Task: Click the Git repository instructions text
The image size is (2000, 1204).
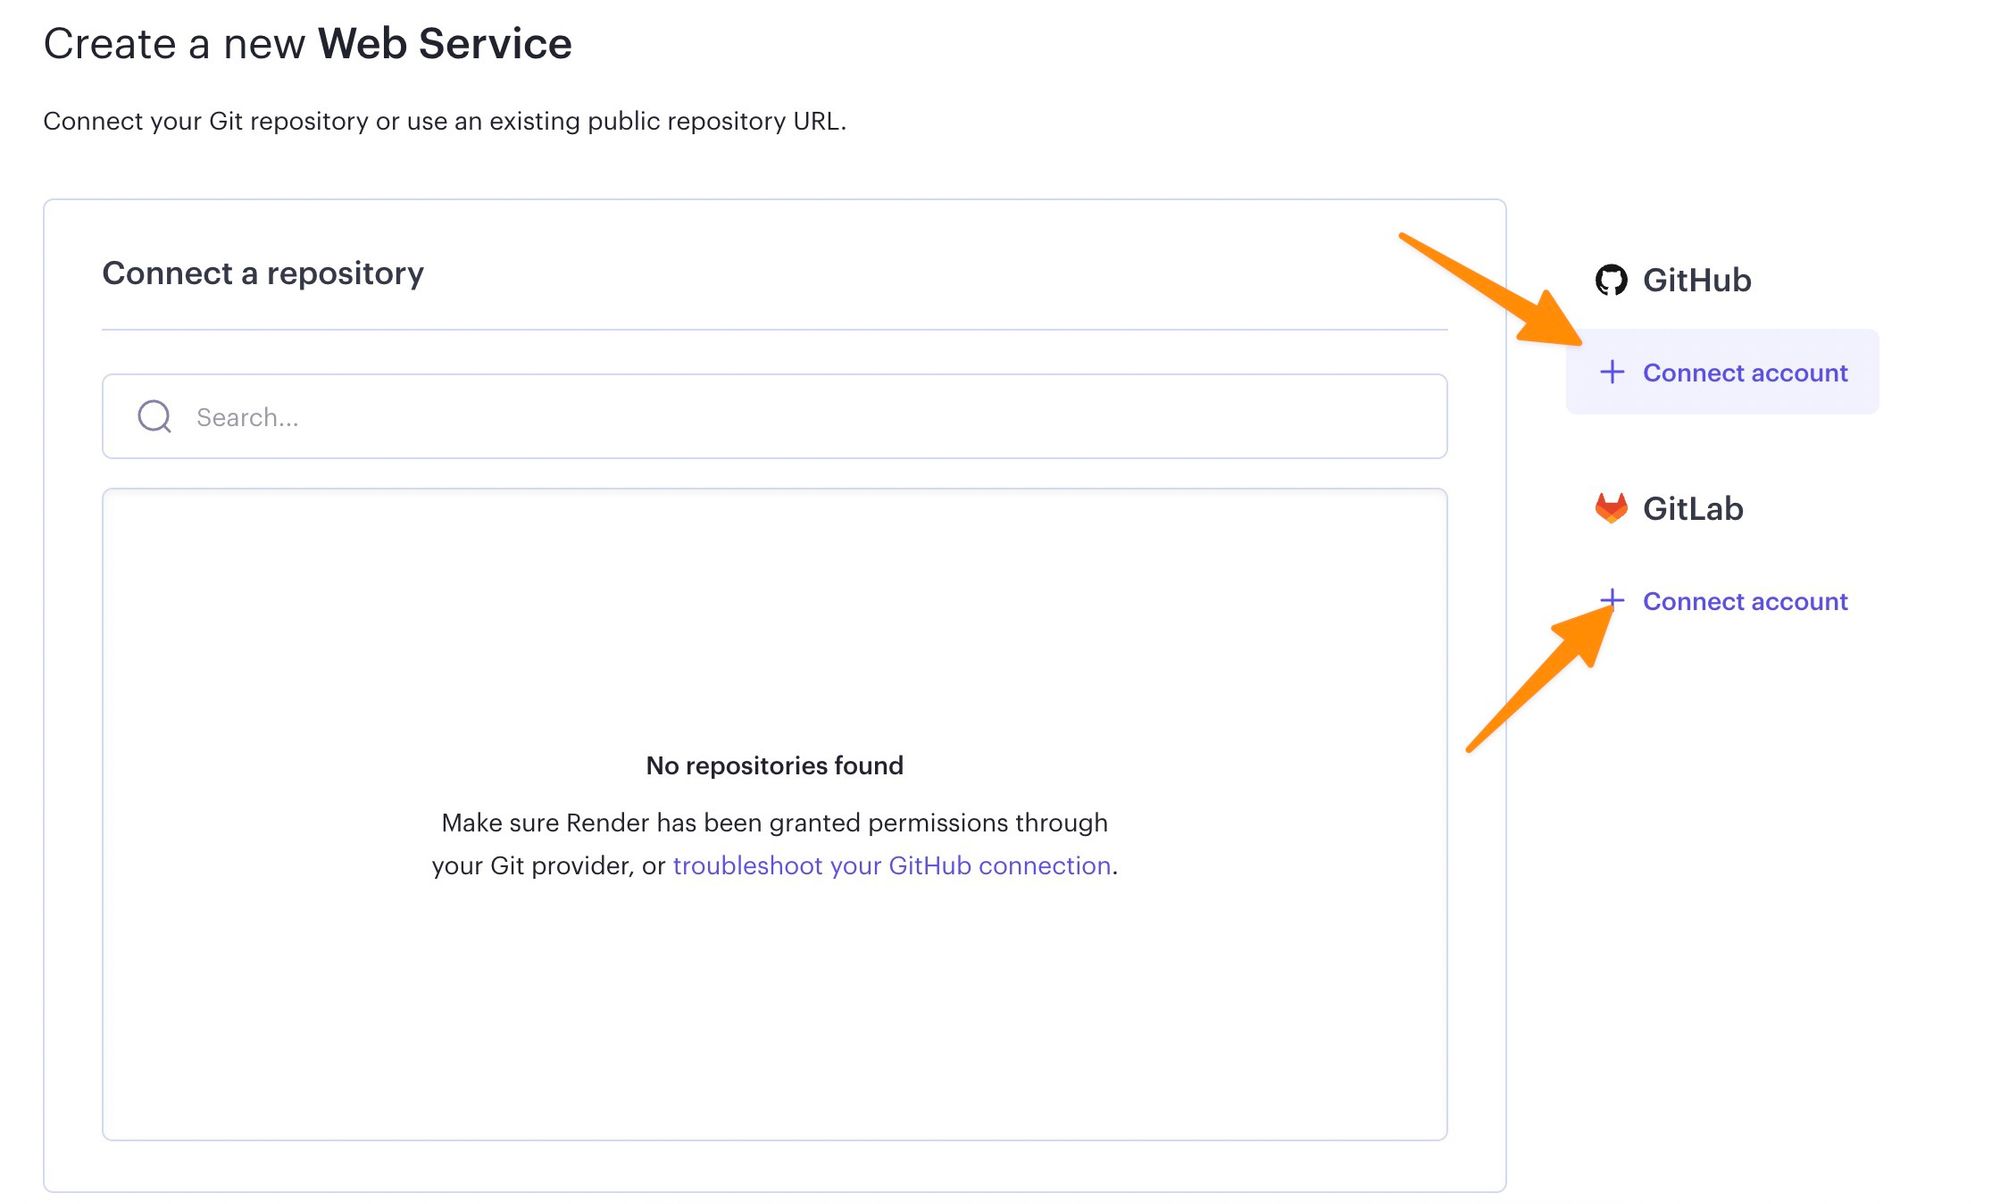Action: coord(444,120)
